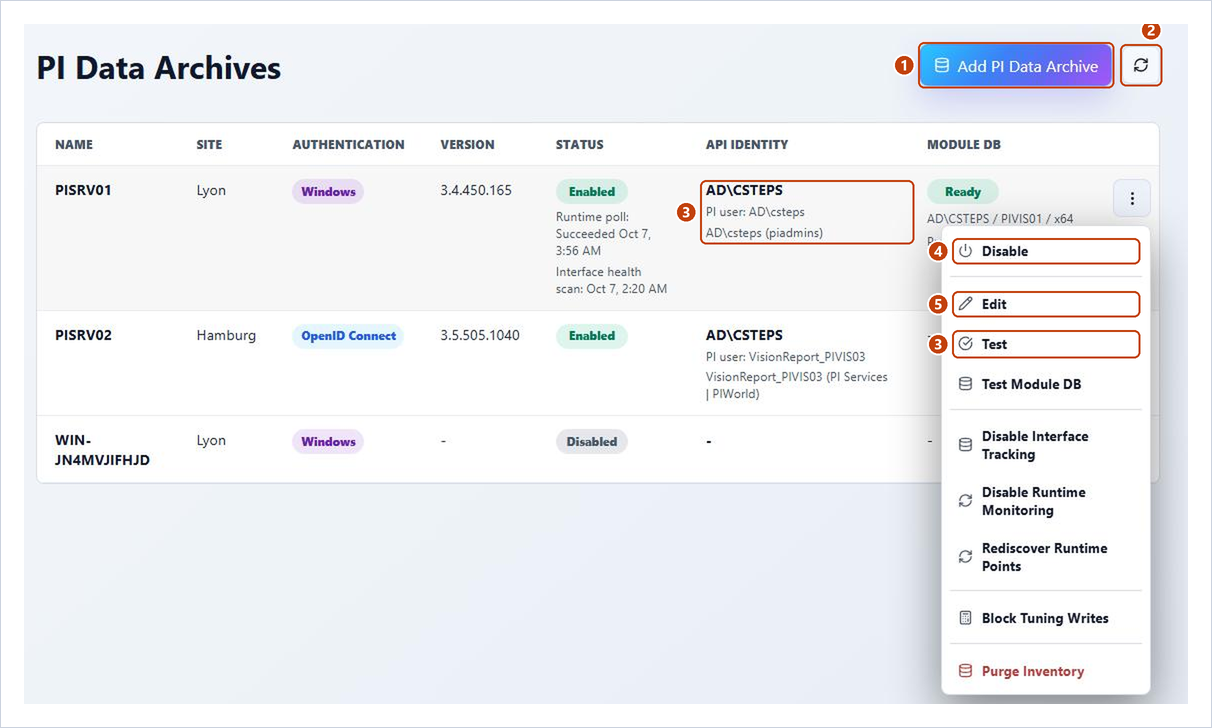Viewport: 1212px width, 728px height.
Task: Select Disable Interface Tracking
Action: (x=1046, y=445)
